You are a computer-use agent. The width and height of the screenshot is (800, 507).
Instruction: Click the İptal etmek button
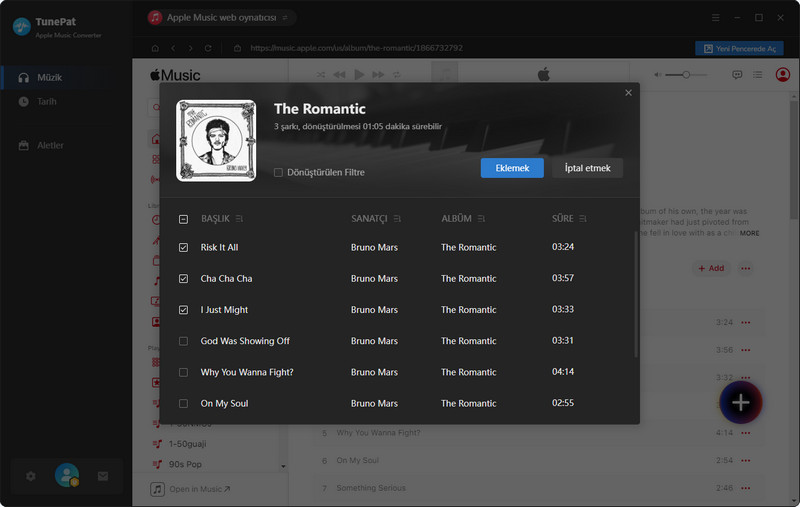point(587,168)
